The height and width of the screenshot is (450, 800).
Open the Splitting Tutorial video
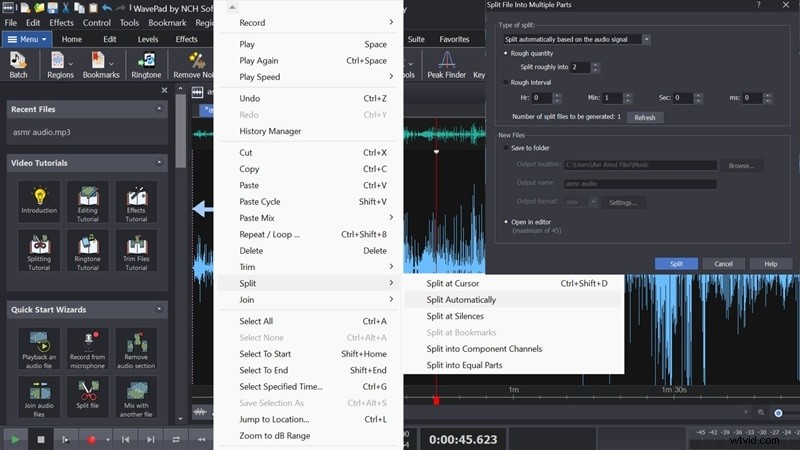click(x=39, y=250)
